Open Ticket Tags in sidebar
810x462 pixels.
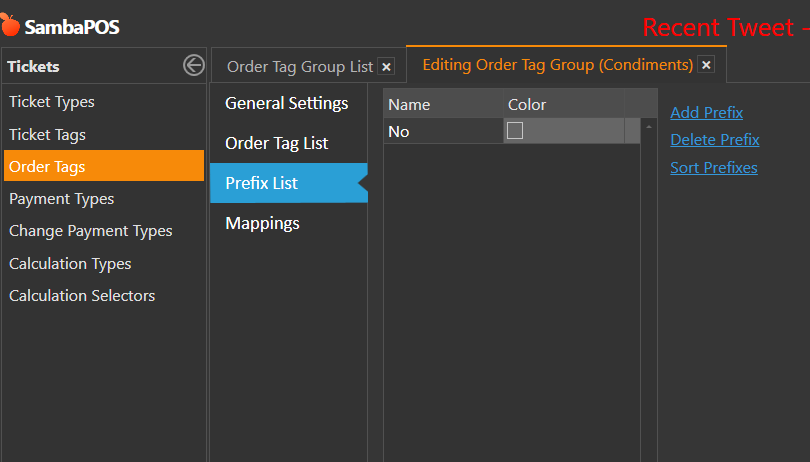pos(47,134)
